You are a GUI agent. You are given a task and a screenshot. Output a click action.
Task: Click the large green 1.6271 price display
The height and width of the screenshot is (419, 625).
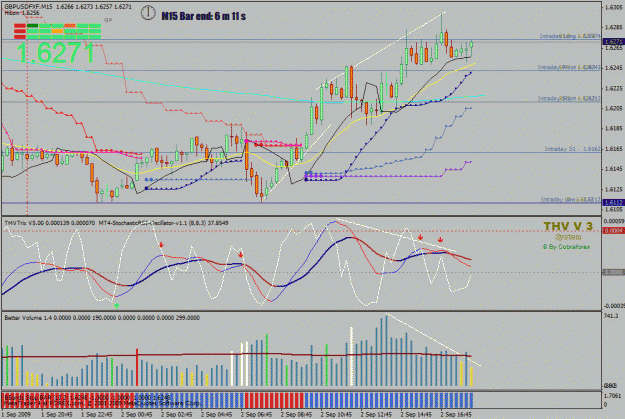tap(55, 52)
